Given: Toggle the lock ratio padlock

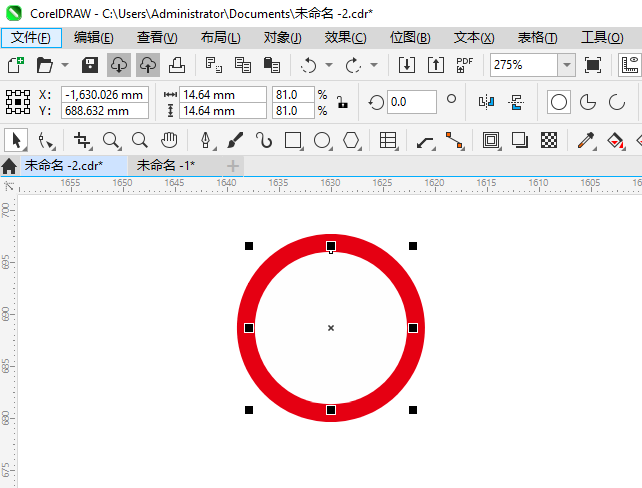Looking at the screenshot, I should pyautogui.click(x=342, y=102).
